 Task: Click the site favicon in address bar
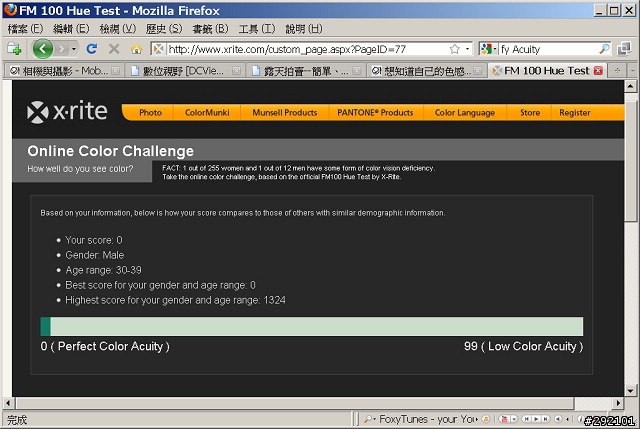[158, 49]
